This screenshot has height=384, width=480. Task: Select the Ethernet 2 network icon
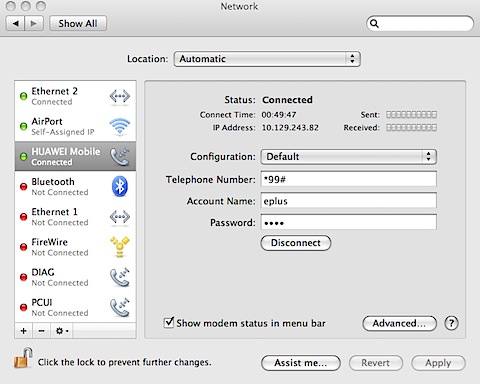tap(120, 96)
